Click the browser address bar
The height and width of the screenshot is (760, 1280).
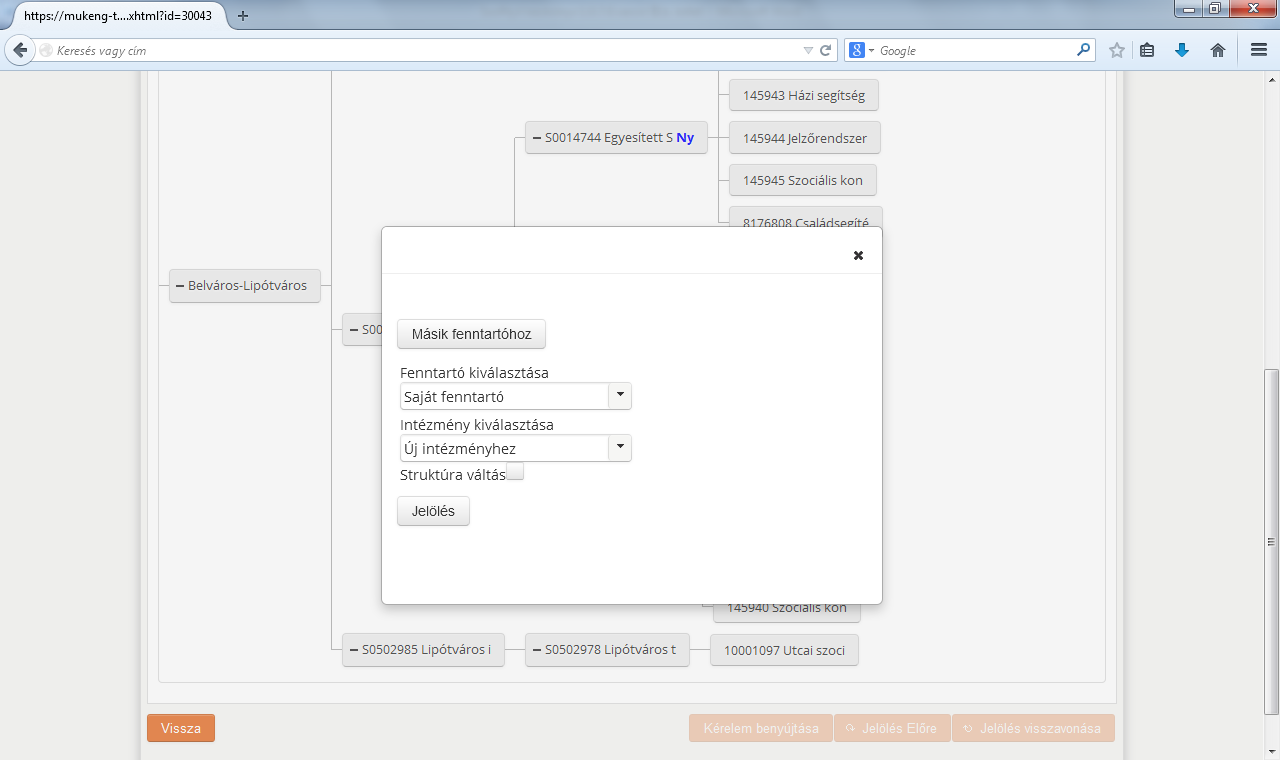coord(425,50)
